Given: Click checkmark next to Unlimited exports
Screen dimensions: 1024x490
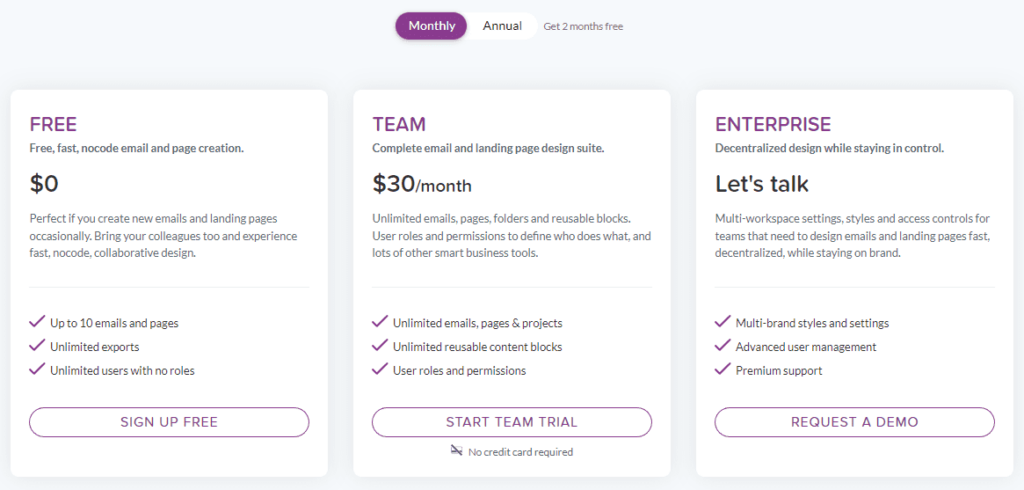Looking at the screenshot, I should 37,346.
